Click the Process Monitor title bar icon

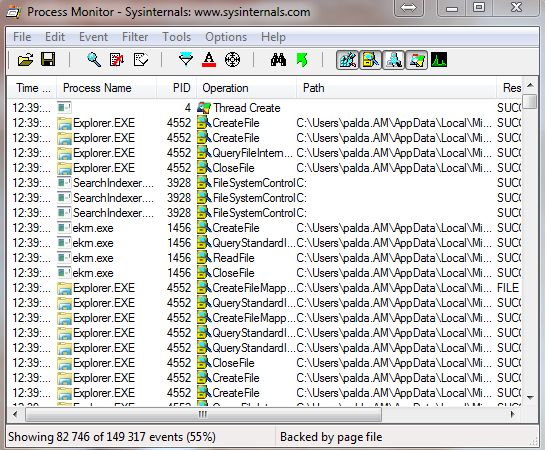pyautogui.click(x=13, y=12)
